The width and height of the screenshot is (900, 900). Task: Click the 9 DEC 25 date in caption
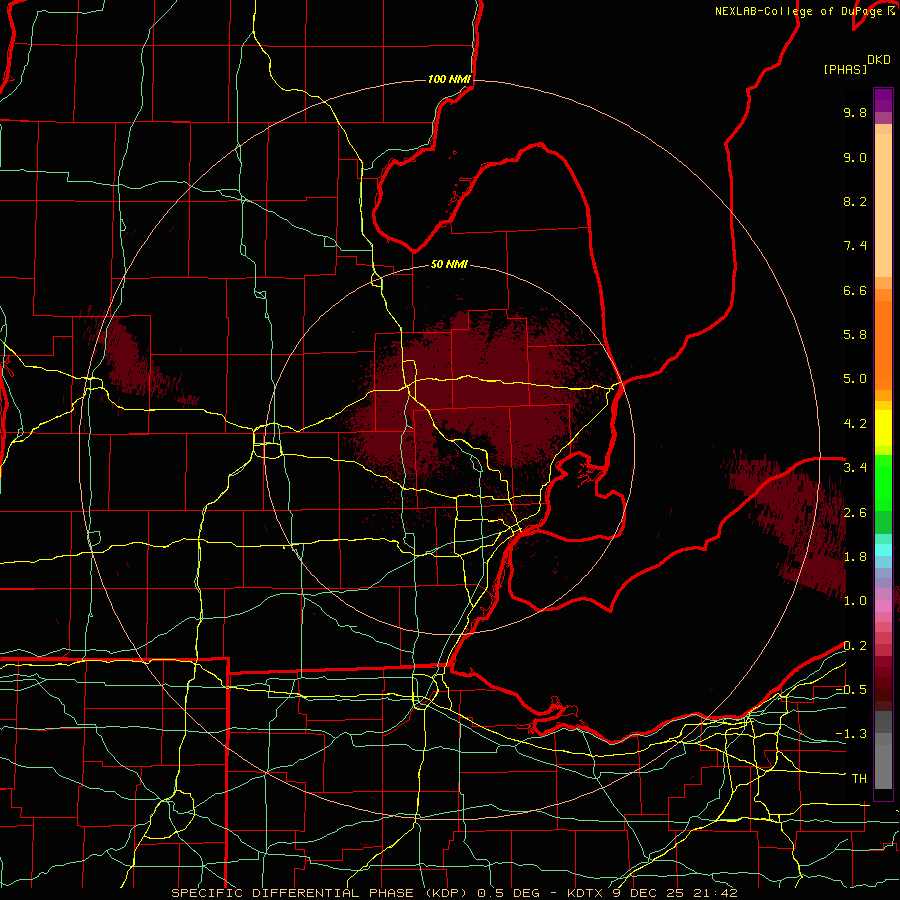(647, 893)
